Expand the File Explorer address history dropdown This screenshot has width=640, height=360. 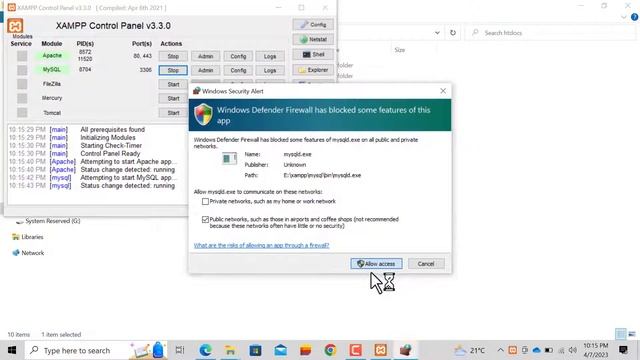pos(437,33)
